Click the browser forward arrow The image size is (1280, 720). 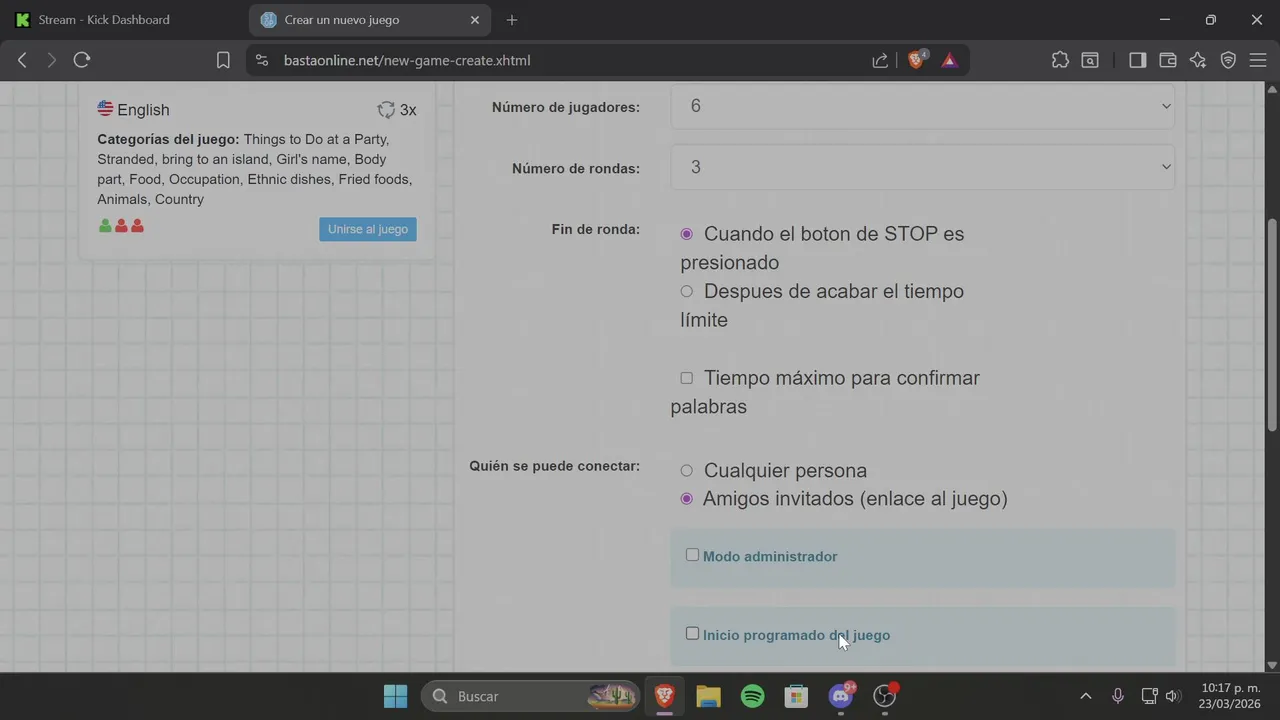coord(52,60)
